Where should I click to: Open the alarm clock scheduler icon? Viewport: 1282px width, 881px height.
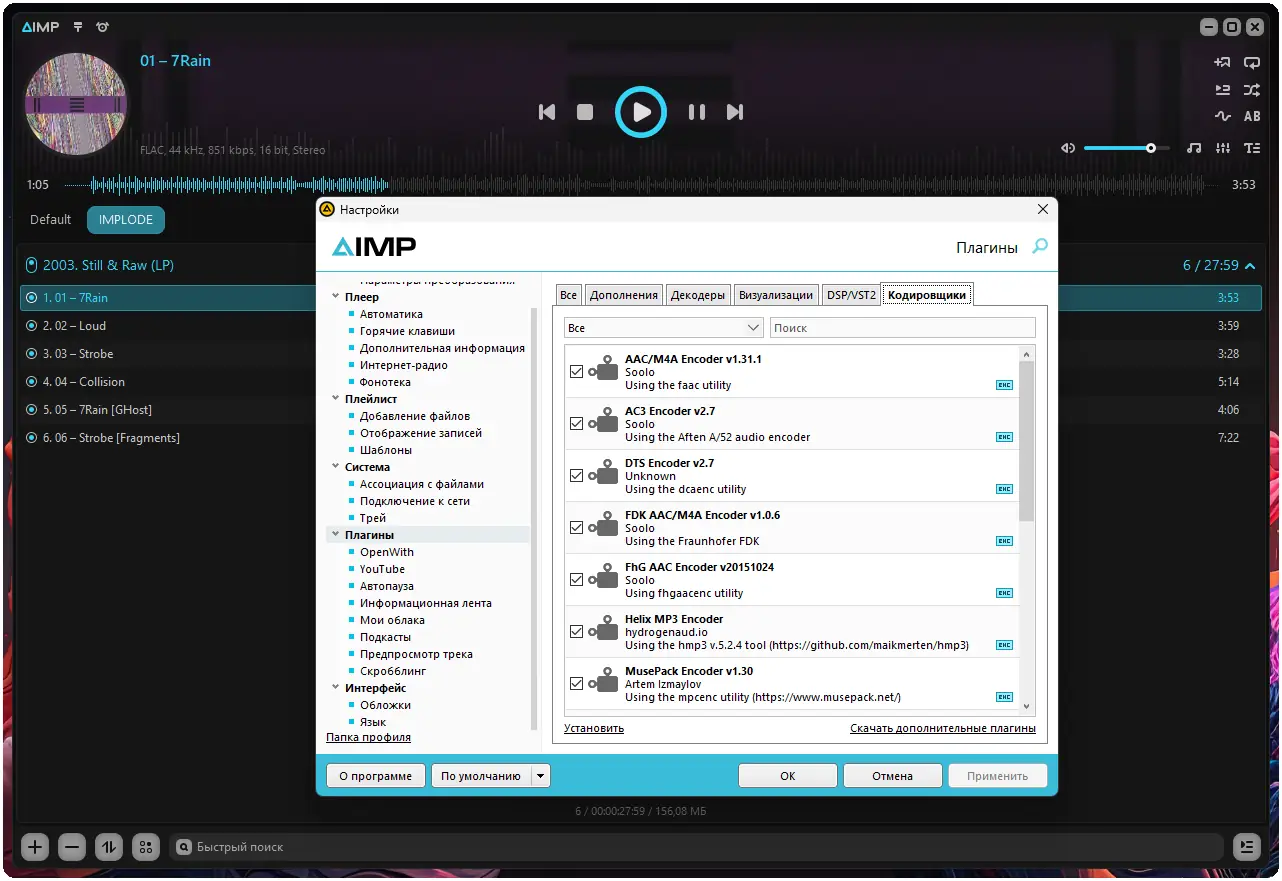coord(102,27)
